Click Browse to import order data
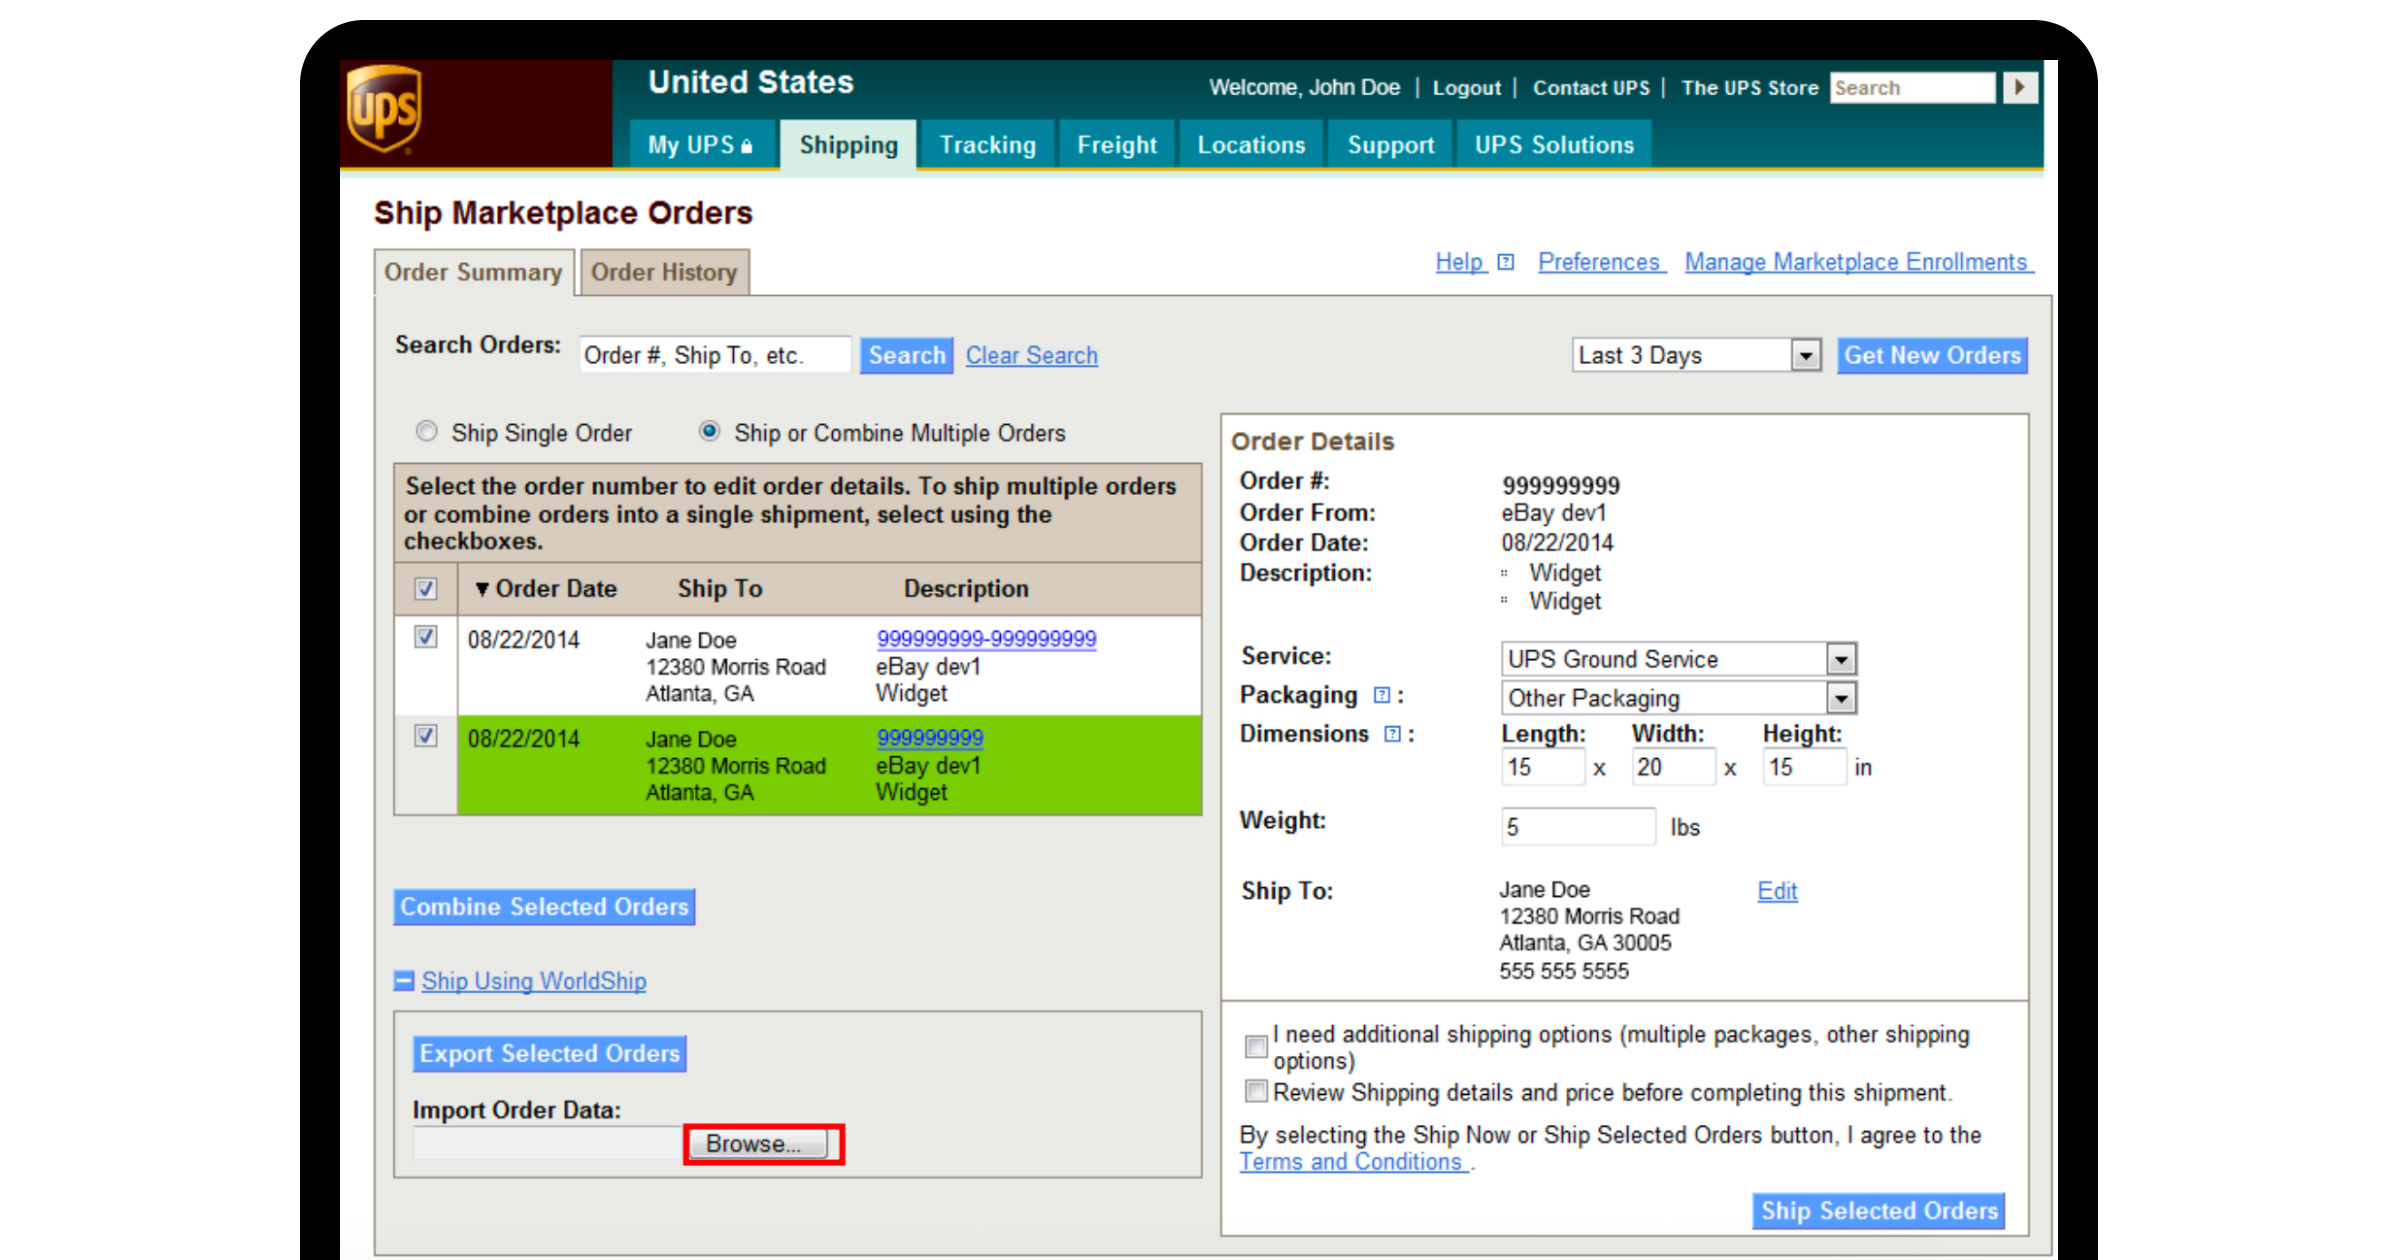The height and width of the screenshot is (1260, 2400). click(758, 1143)
